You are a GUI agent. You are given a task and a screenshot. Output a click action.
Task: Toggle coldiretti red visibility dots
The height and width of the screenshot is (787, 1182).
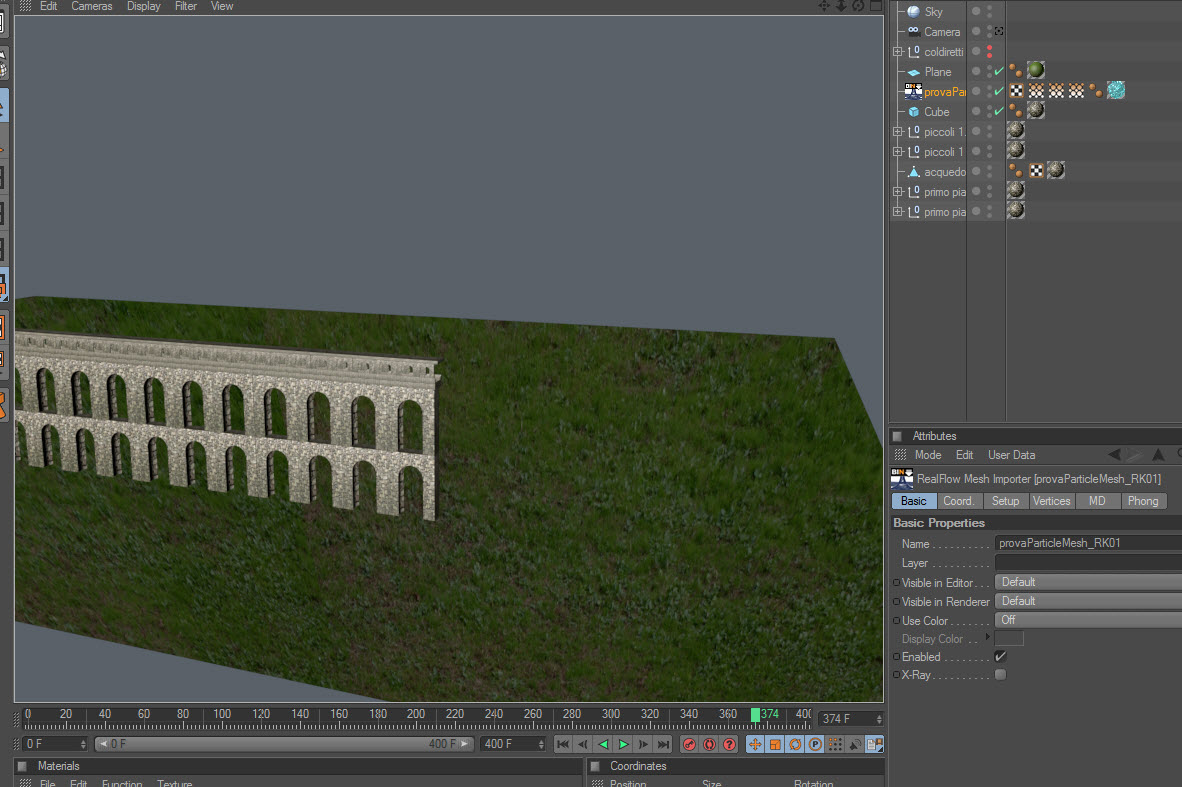990,51
